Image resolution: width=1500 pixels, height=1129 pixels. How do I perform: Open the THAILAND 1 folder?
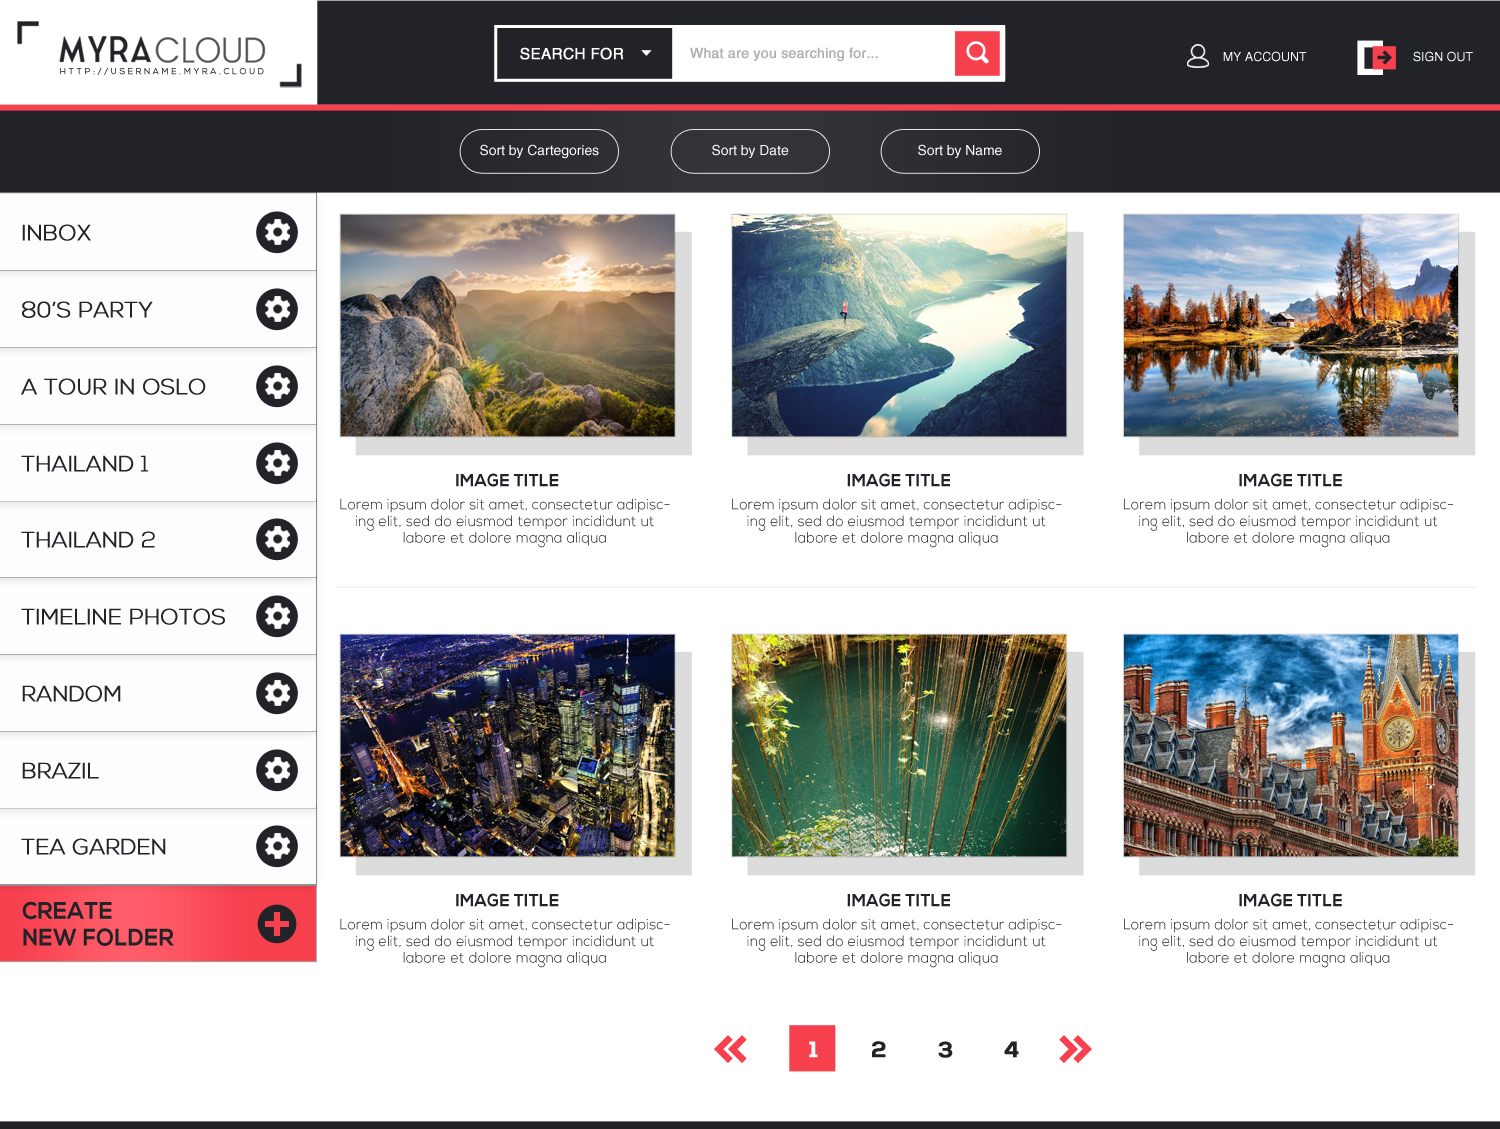[158, 463]
